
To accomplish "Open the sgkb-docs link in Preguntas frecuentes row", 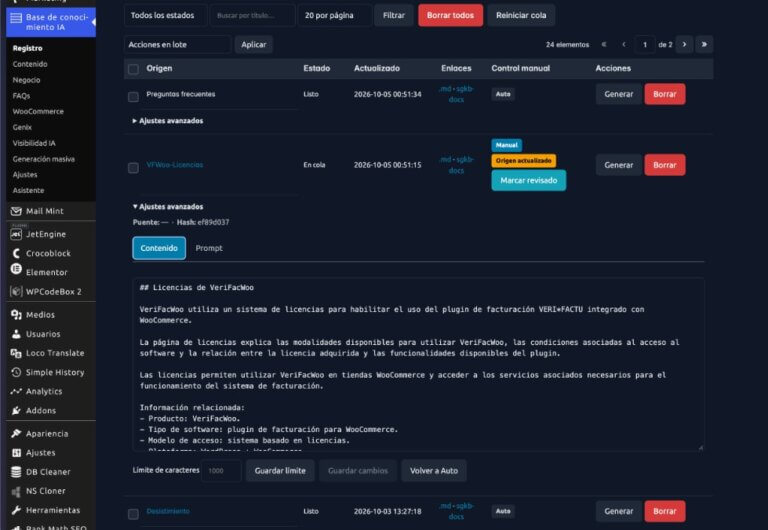I will coord(456,94).
